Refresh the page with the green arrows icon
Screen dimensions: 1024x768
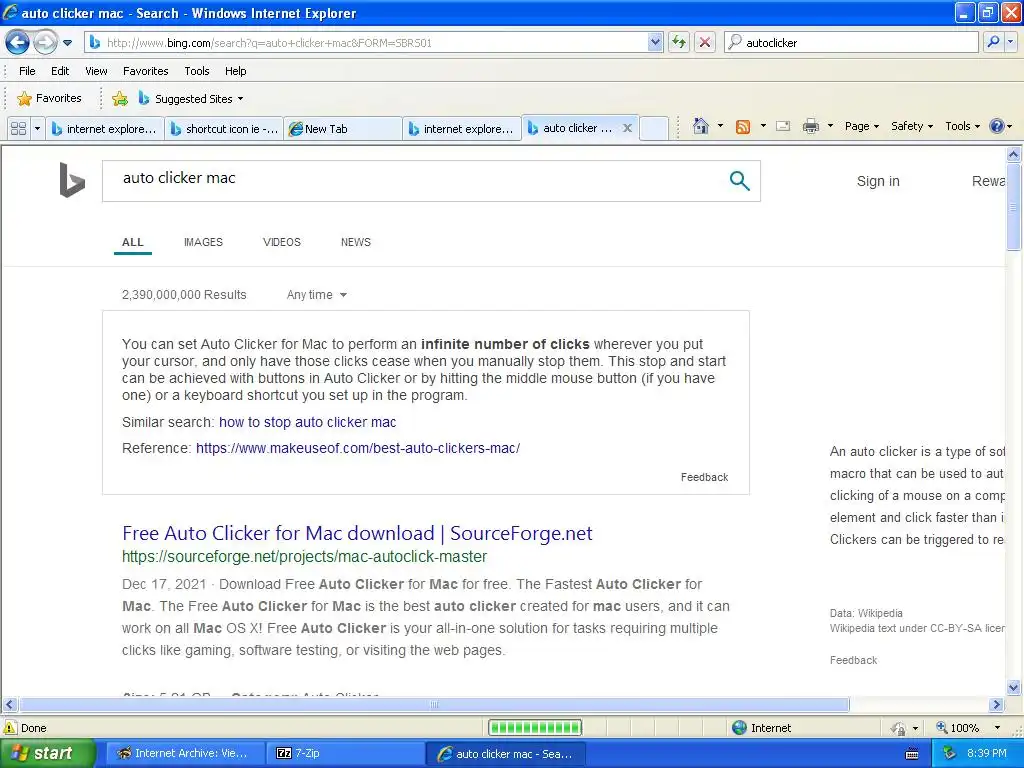coord(679,43)
